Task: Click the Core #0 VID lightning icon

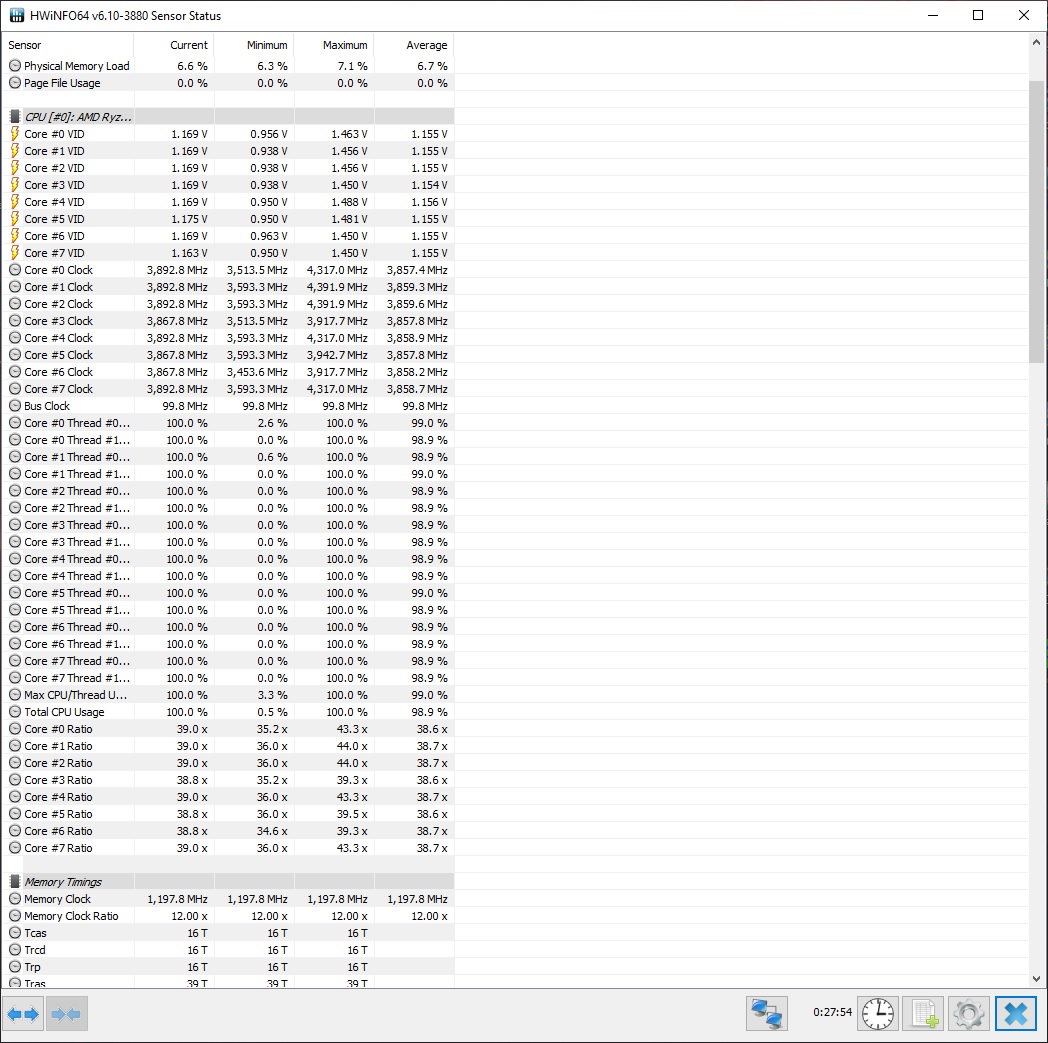Action: coord(15,134)
